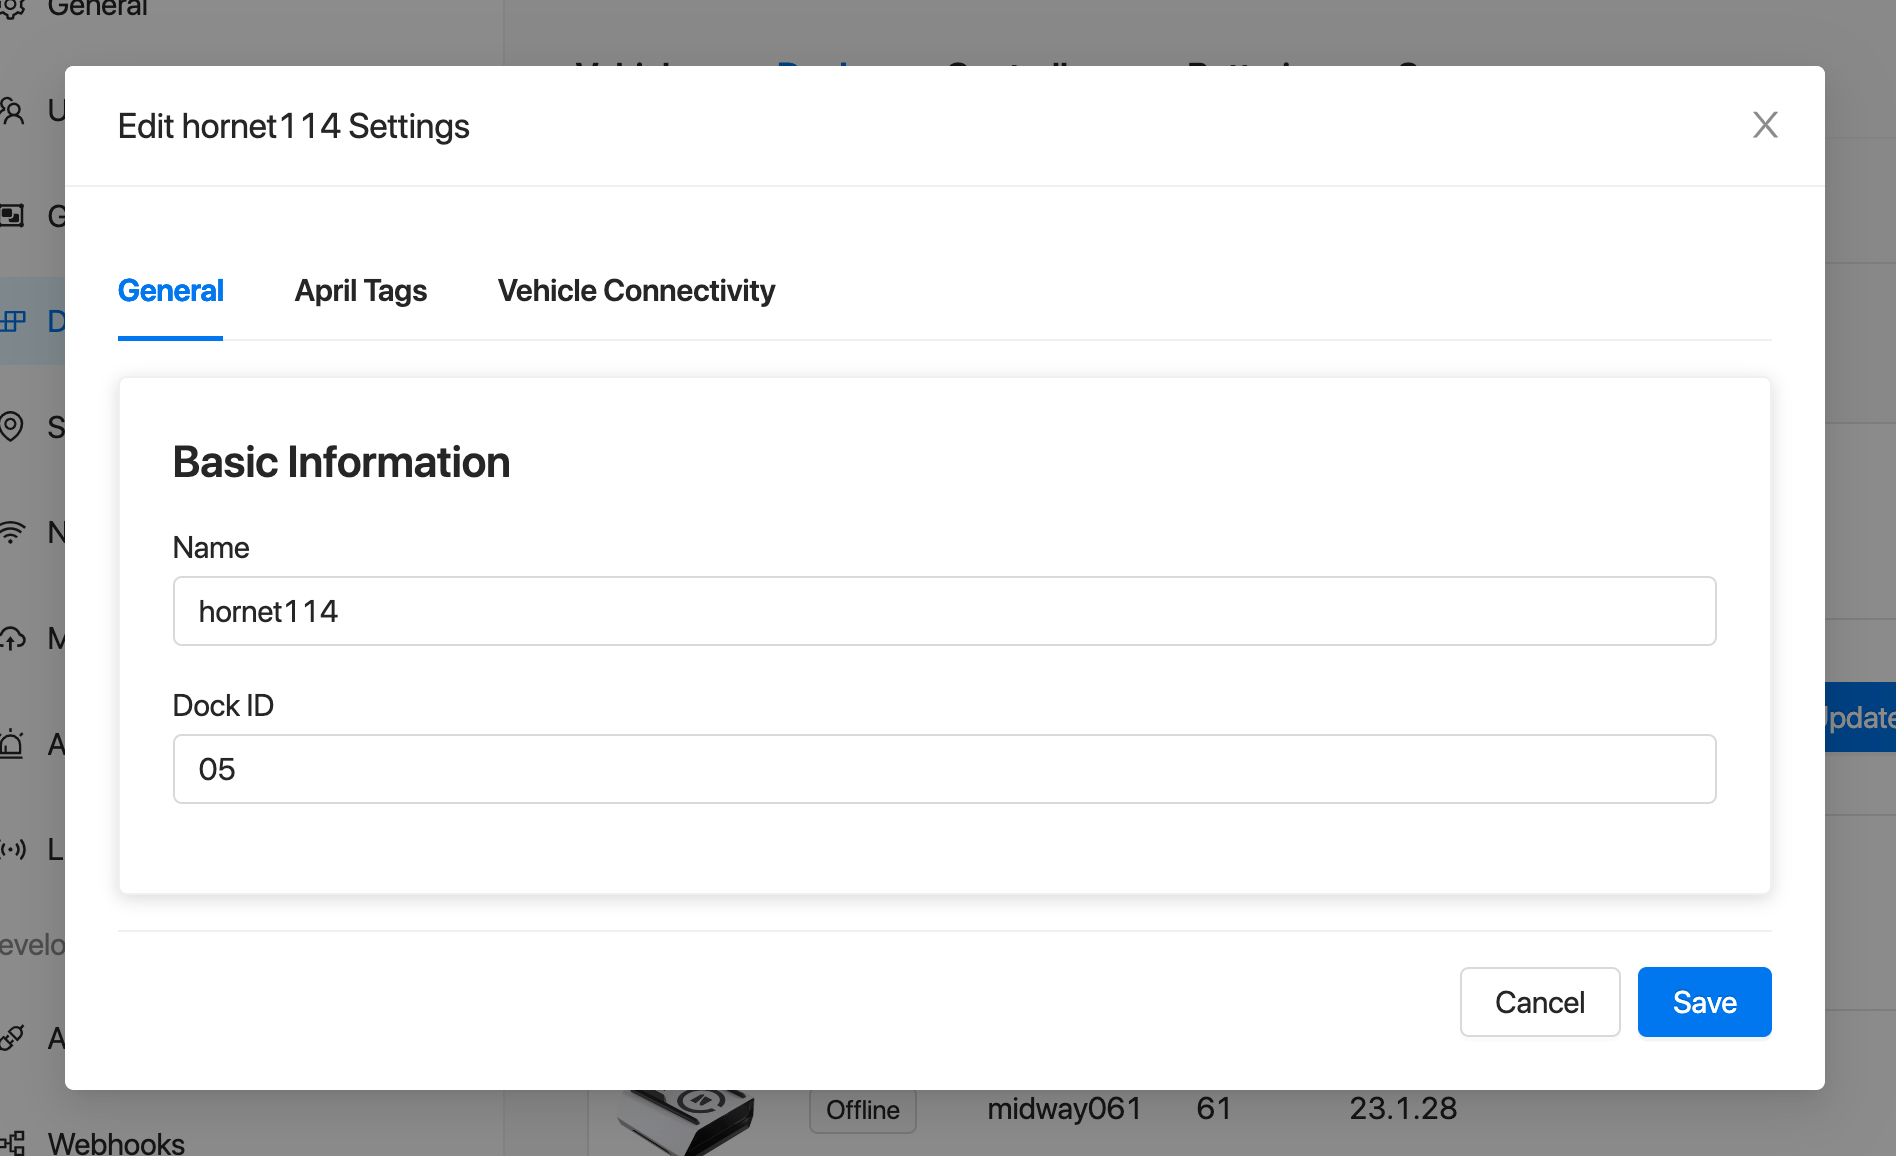Click the cloud upload sidebar icon
Viewport: 1896px width, 1156px height.
(x=12, y=638)
